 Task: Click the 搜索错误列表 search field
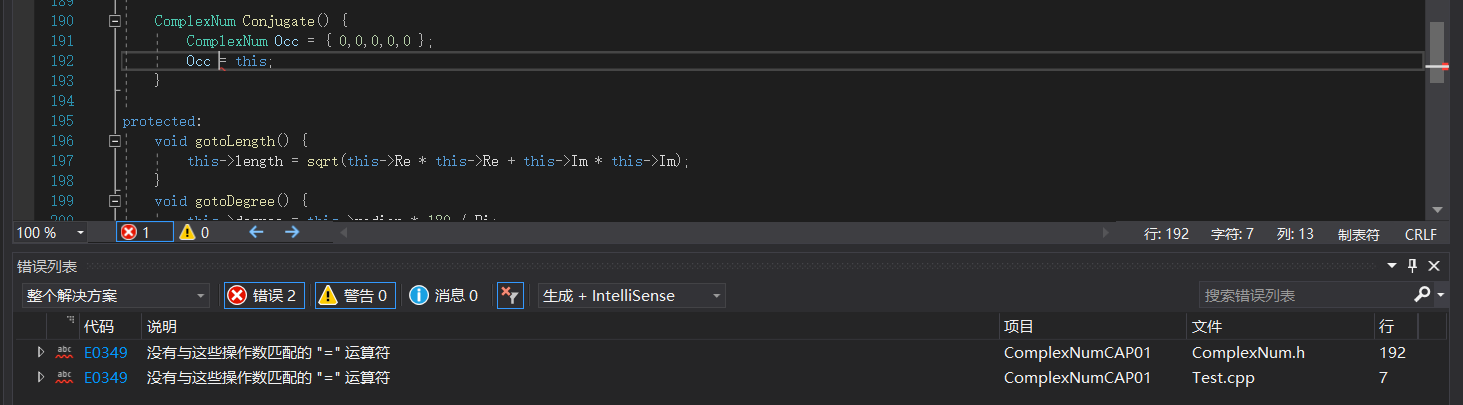[1305, 295]
